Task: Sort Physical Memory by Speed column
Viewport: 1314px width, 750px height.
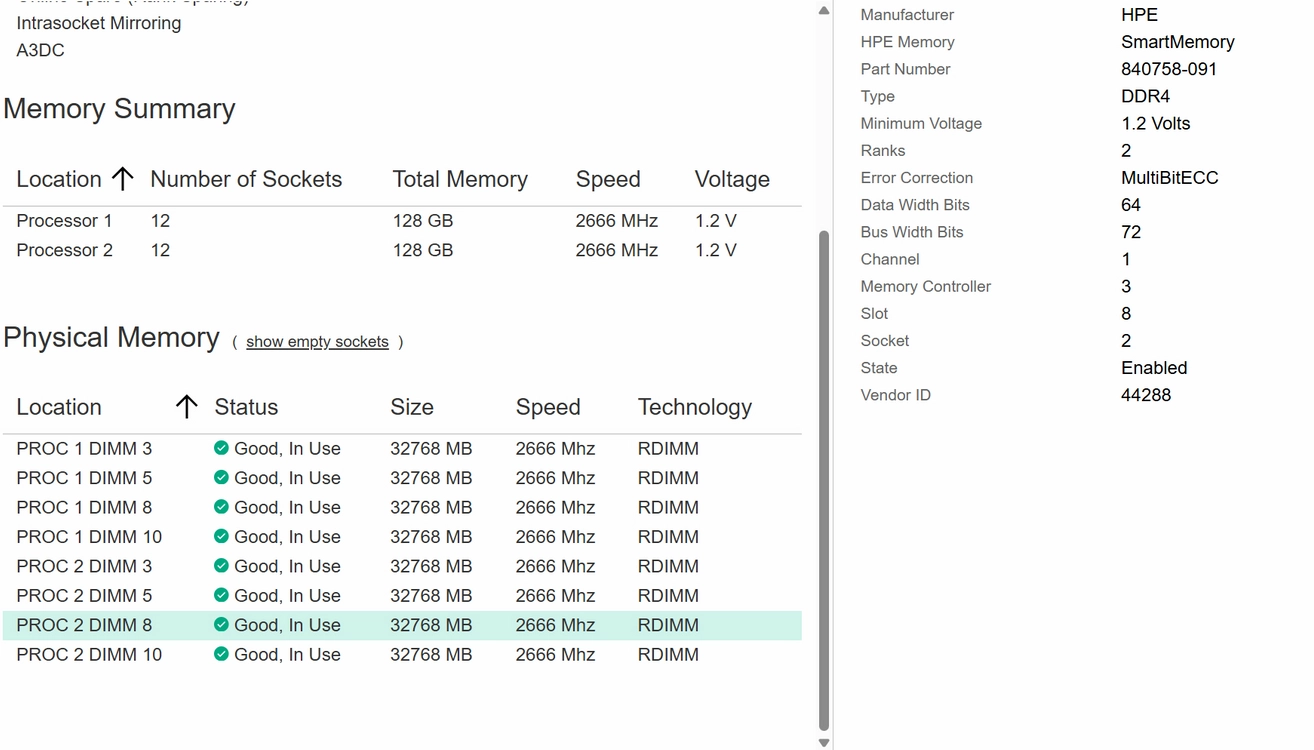Action: pos(548,407)
